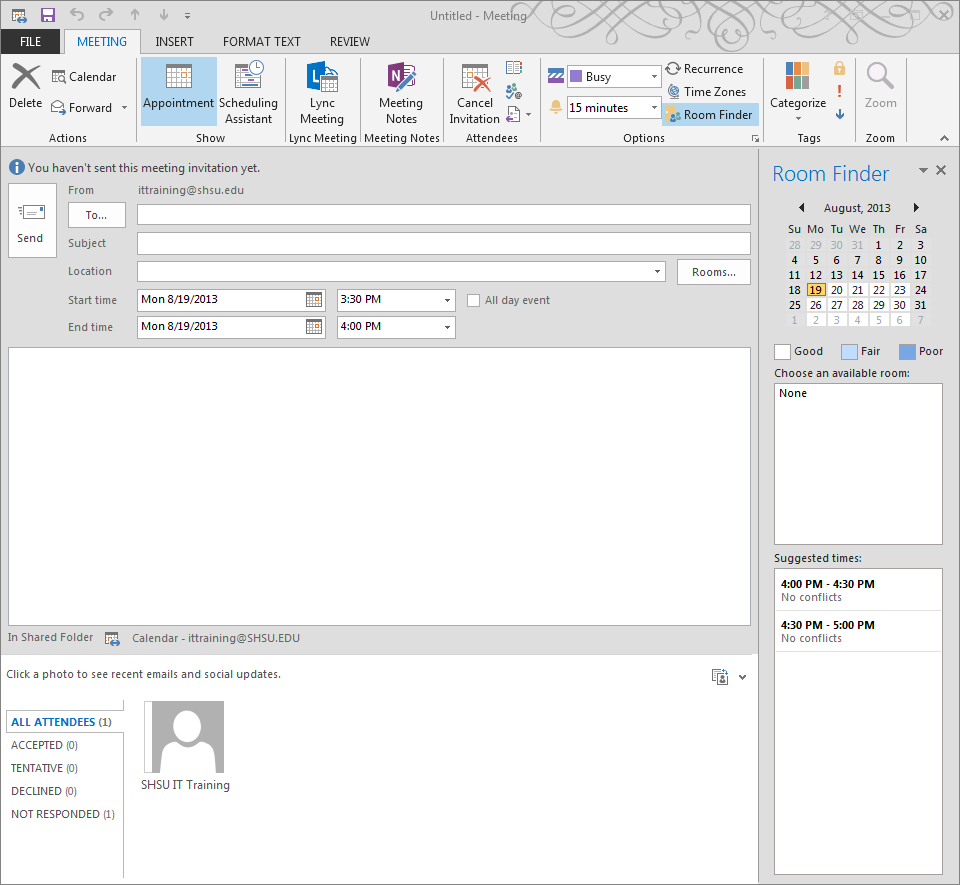Select August 20 in Room Finder calendar

pyautogui.click(x=837, y=290)
